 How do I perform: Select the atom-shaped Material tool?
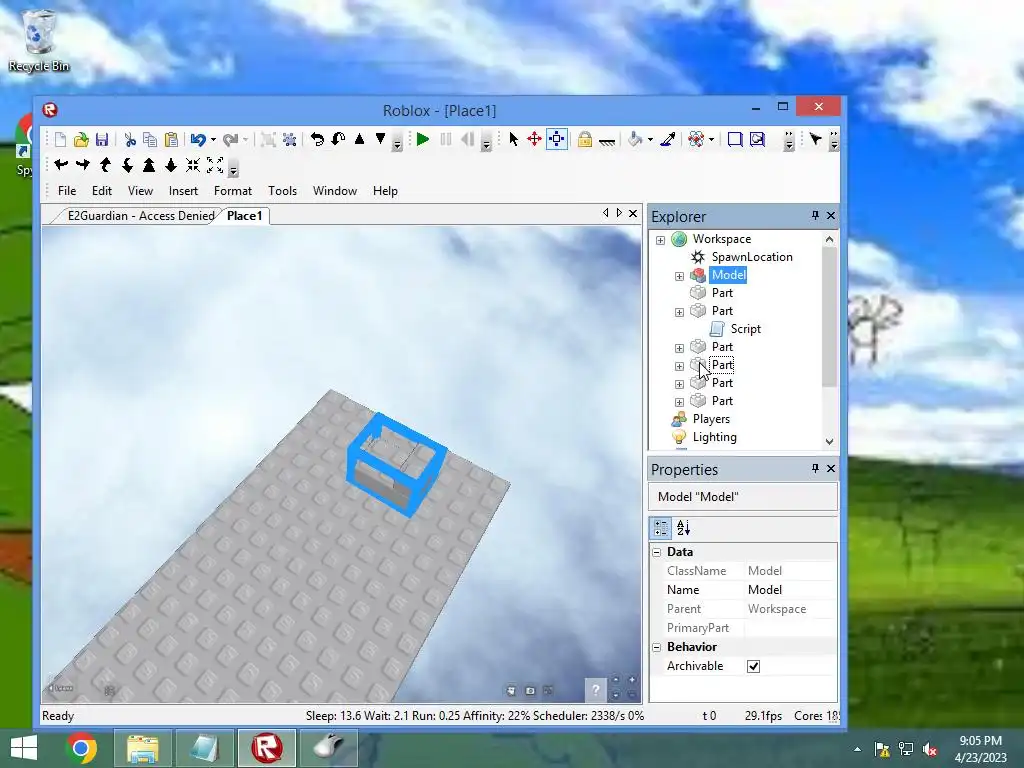point(696,139)
